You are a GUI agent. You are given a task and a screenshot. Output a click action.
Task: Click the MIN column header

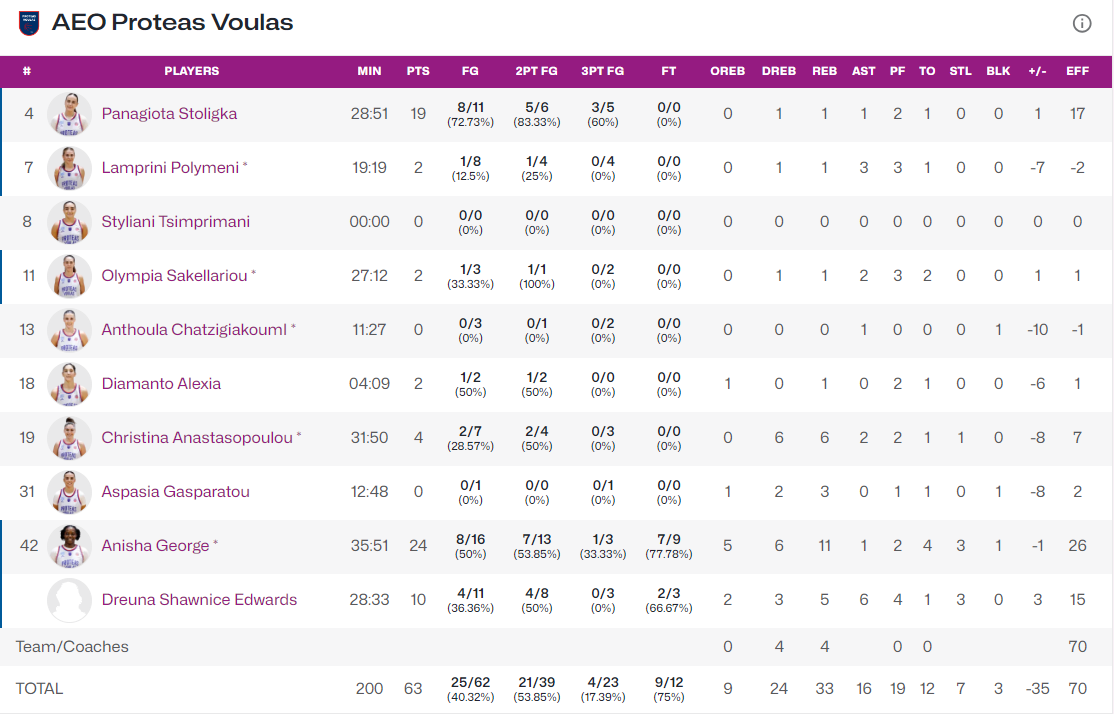coord(369,71)
